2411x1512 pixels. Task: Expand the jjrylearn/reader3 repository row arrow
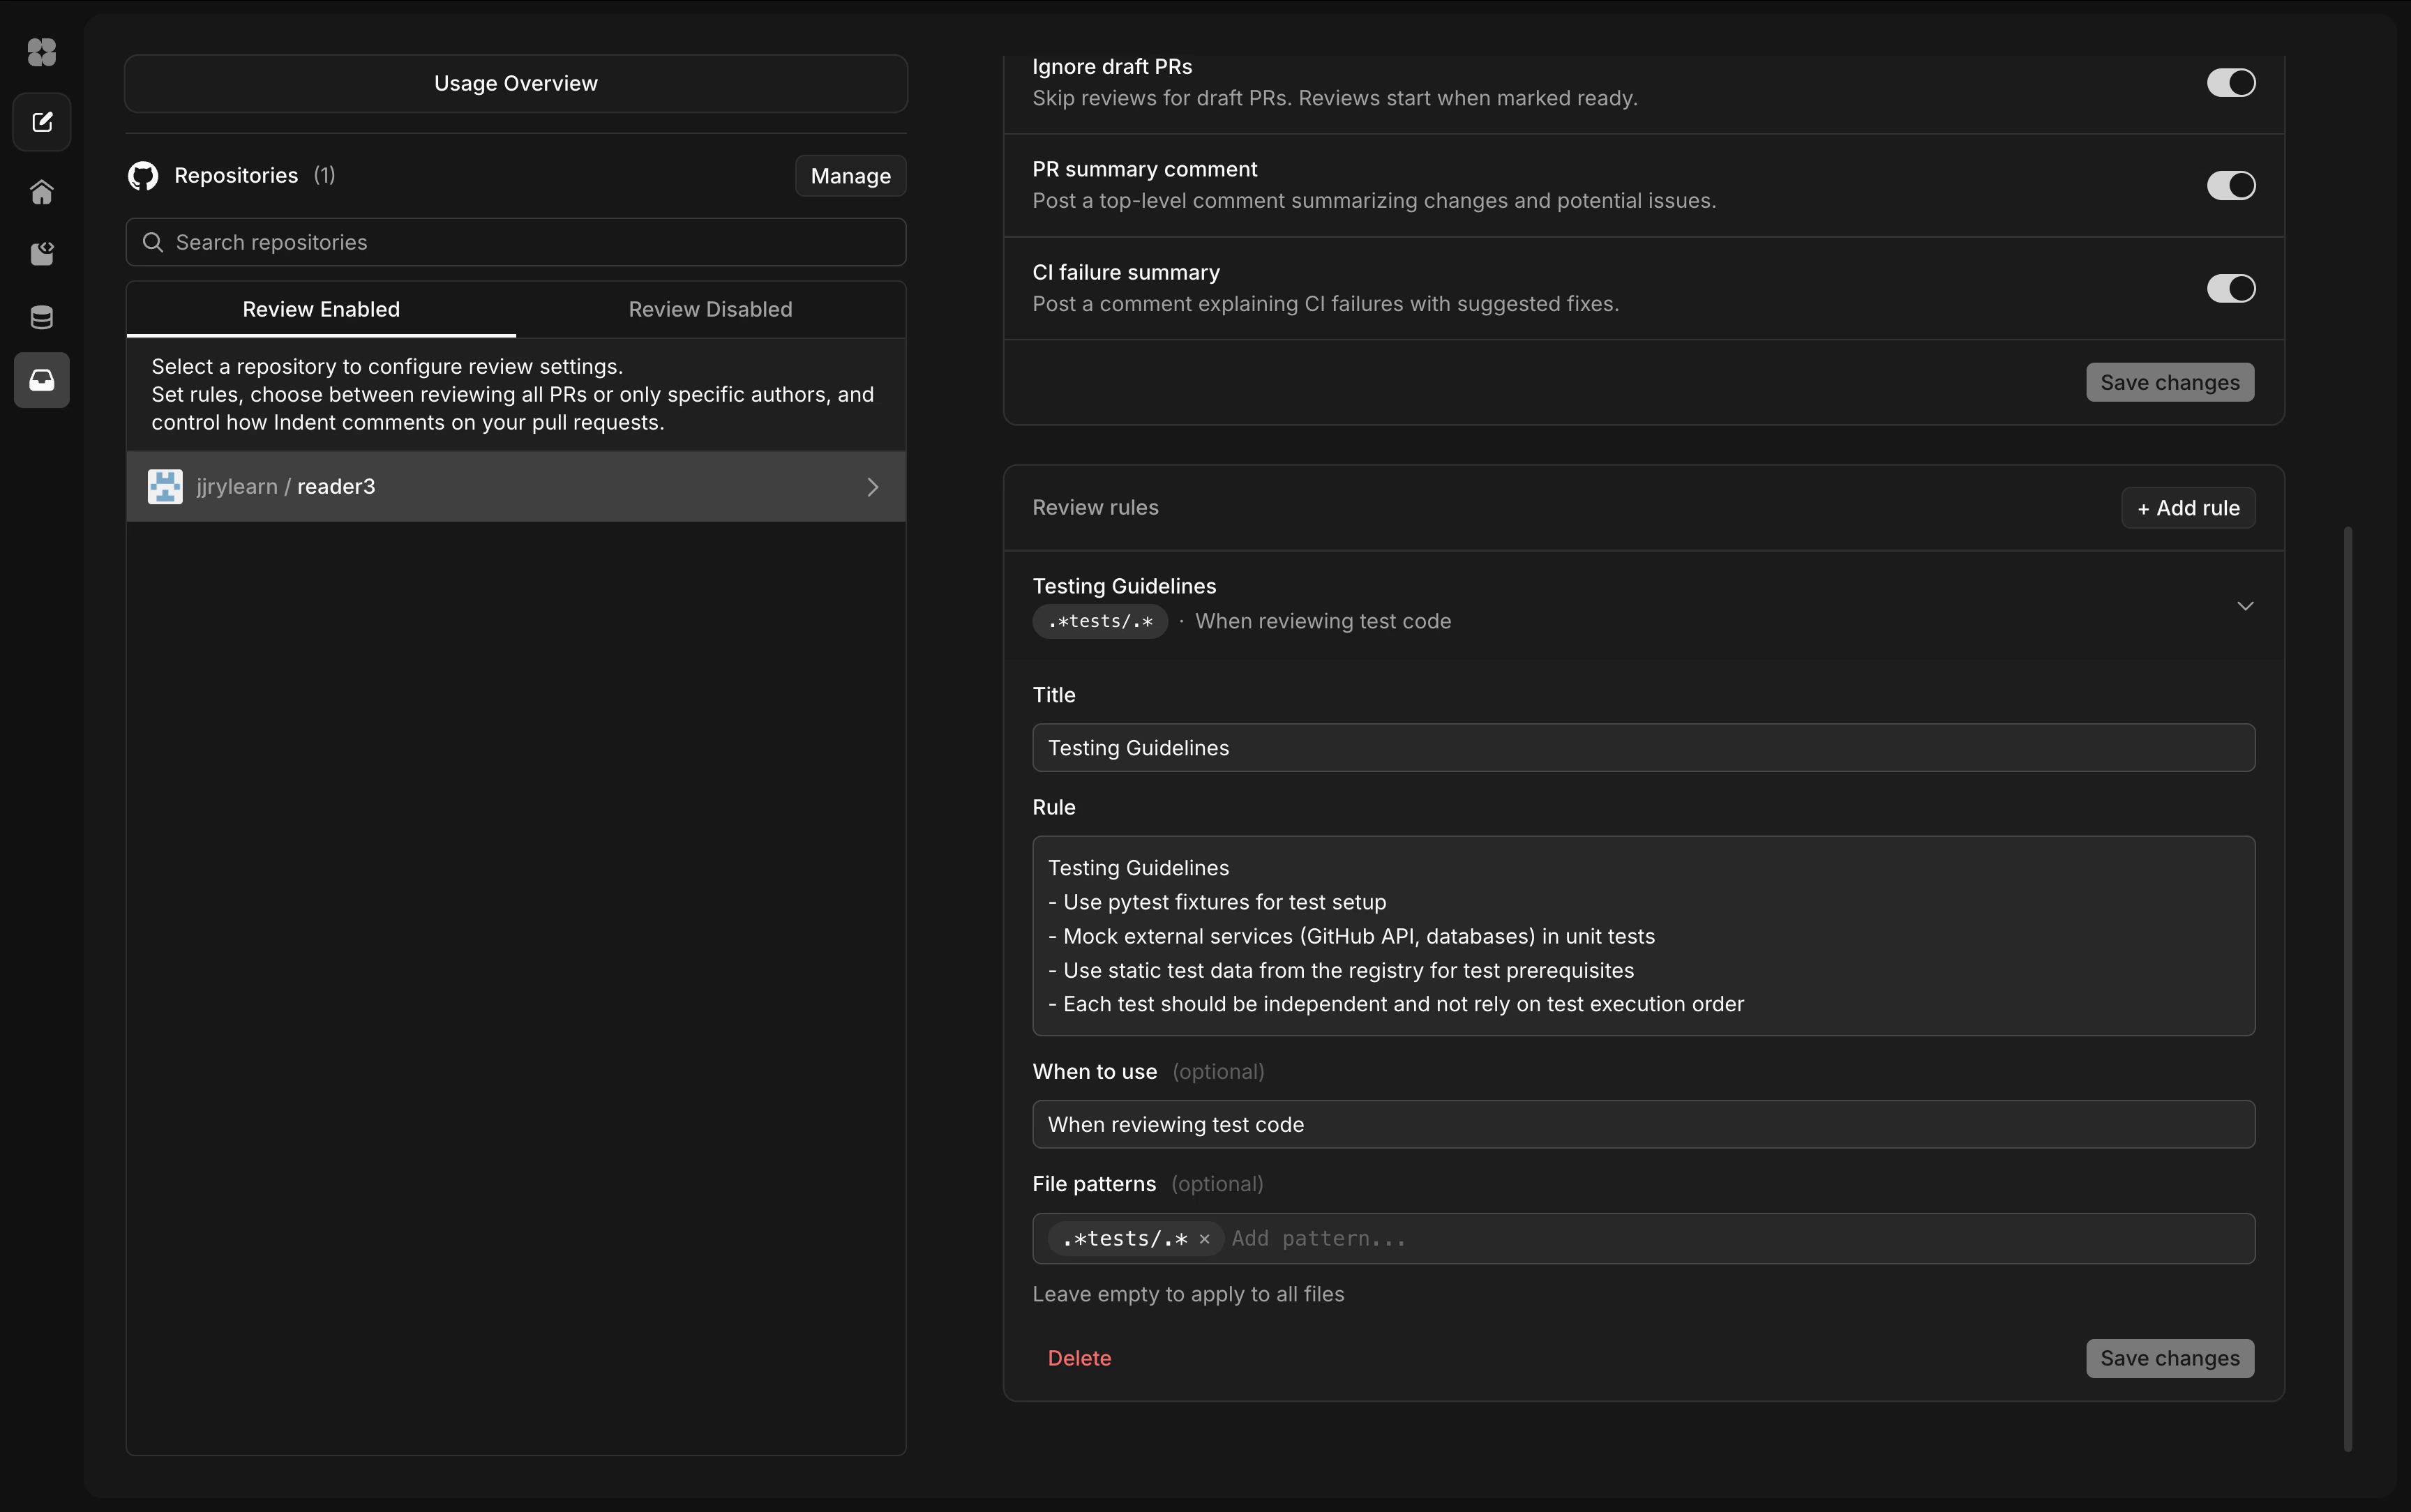click(872, 486)
